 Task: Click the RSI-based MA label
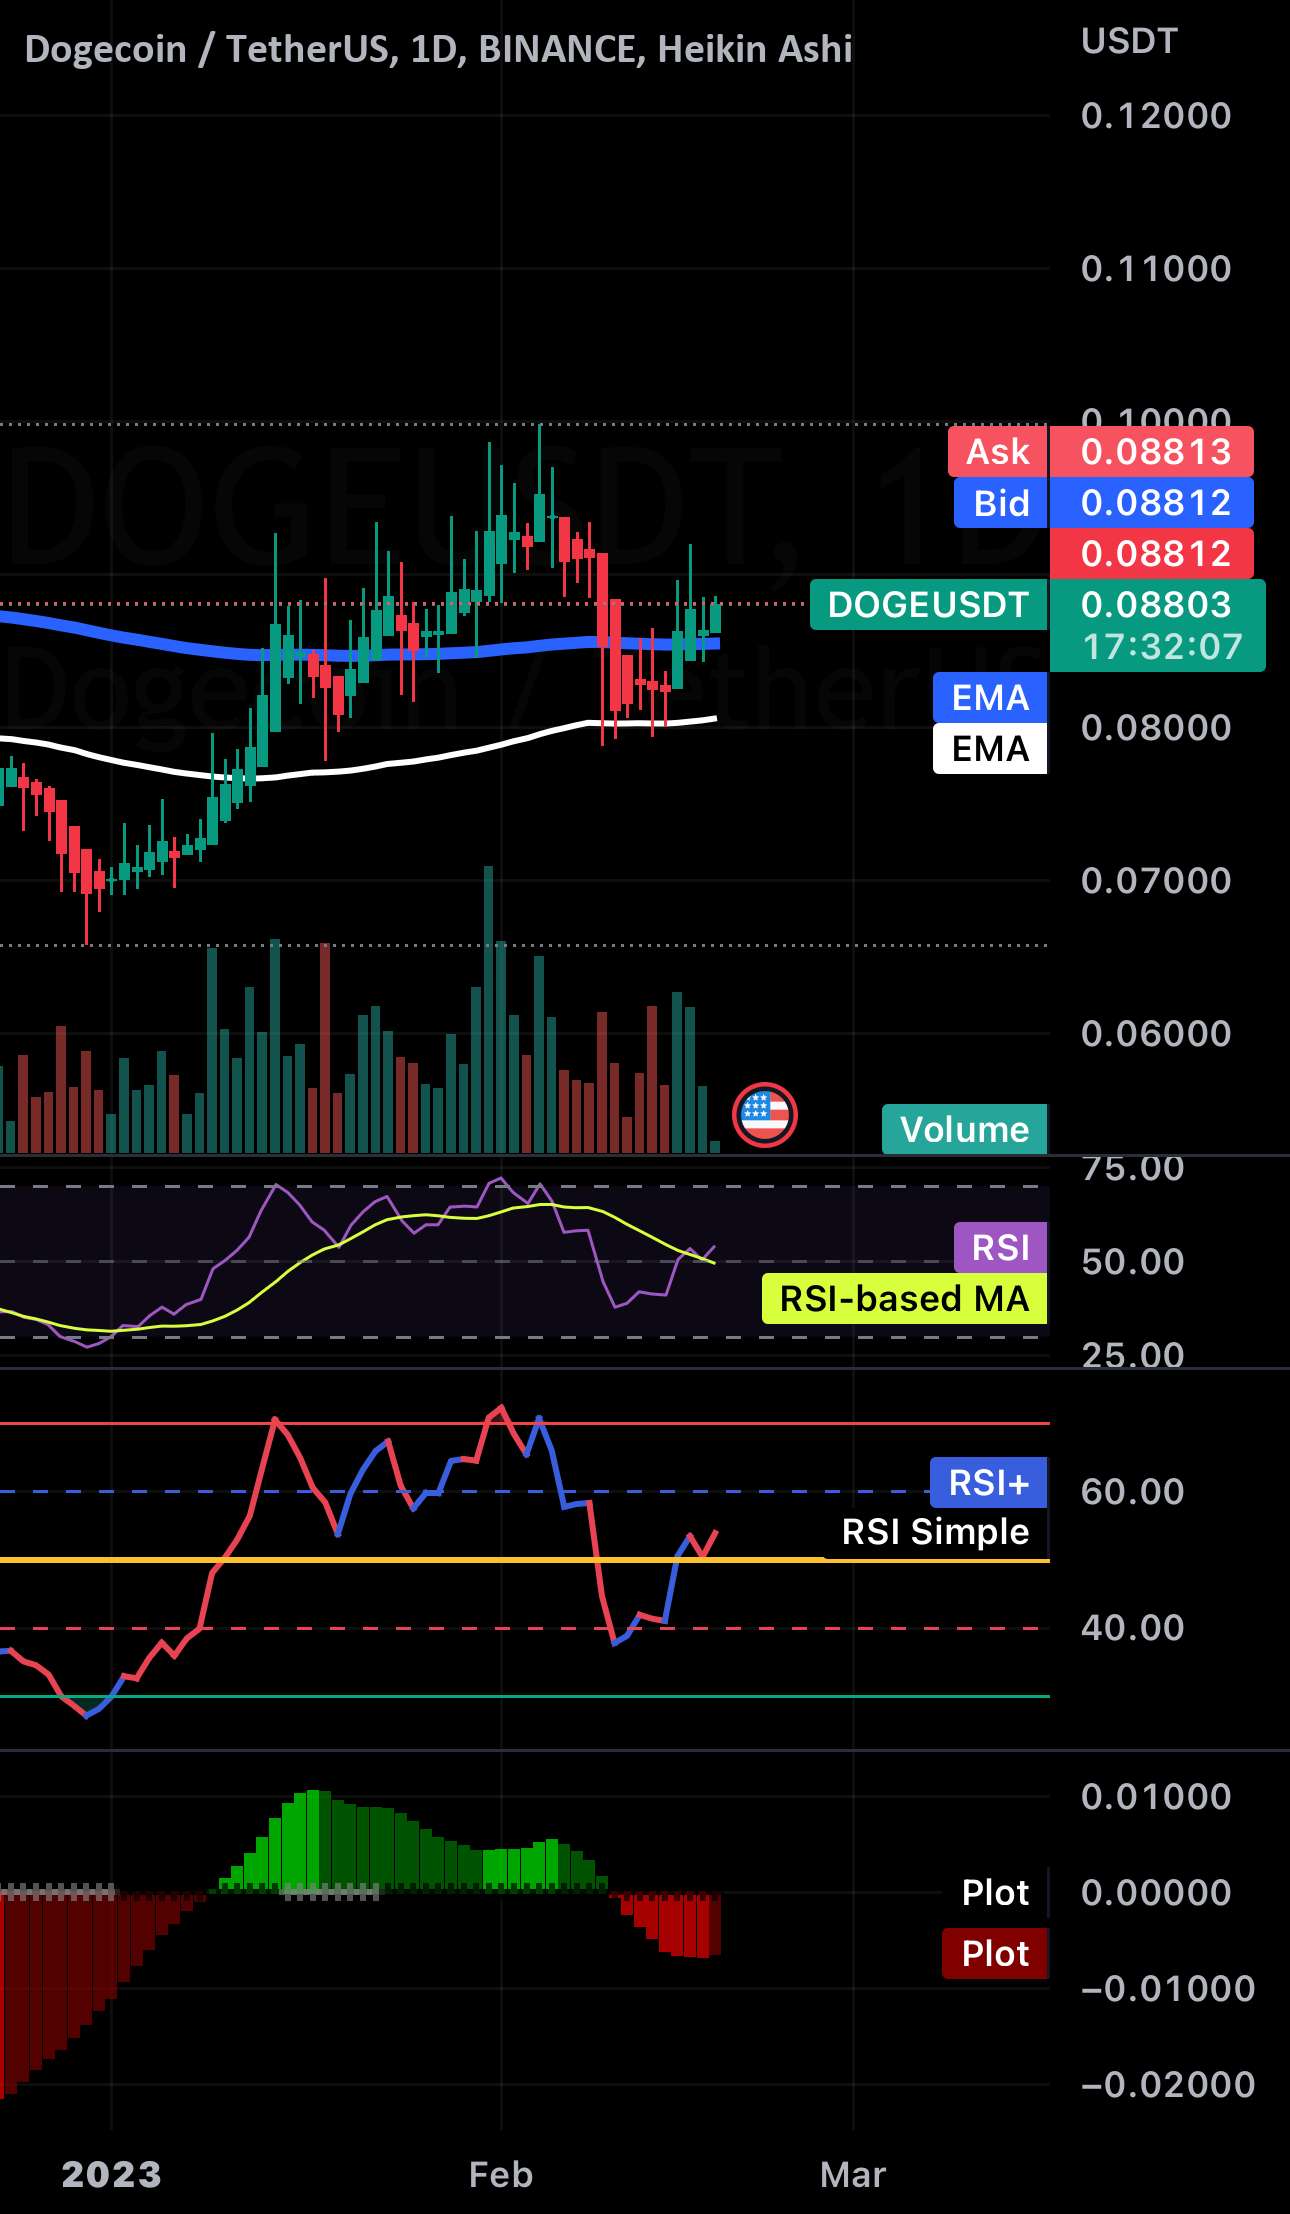904,1299
